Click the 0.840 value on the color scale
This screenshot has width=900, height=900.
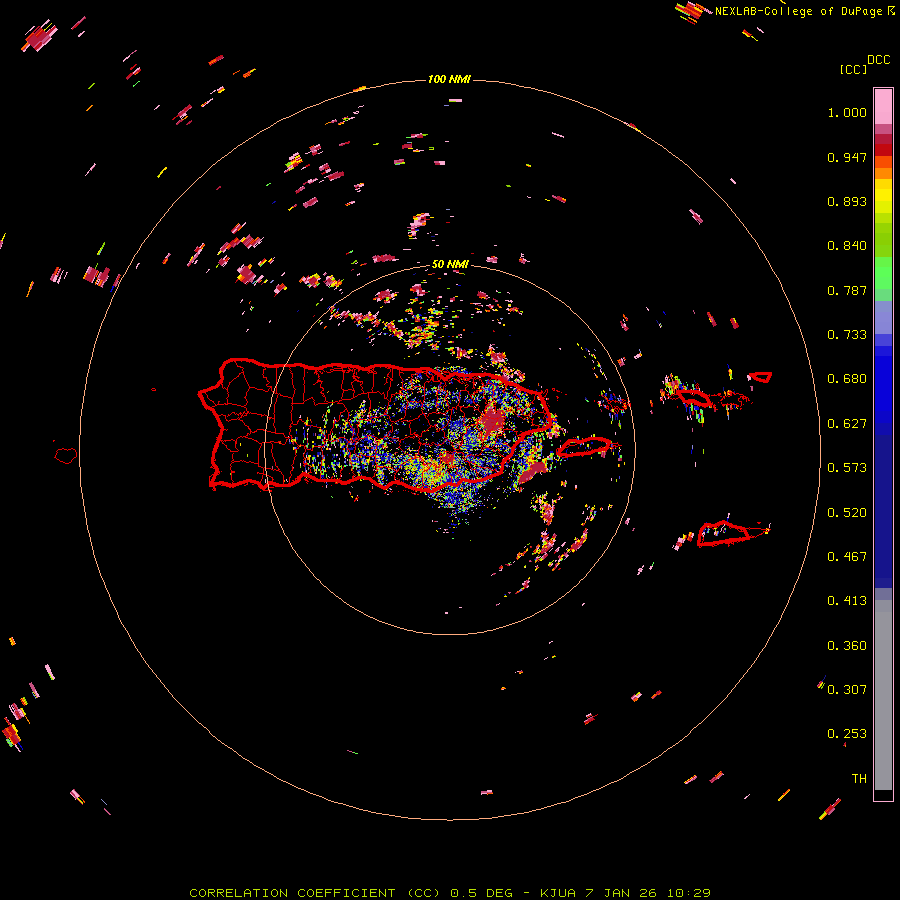(x=847, y=246)
